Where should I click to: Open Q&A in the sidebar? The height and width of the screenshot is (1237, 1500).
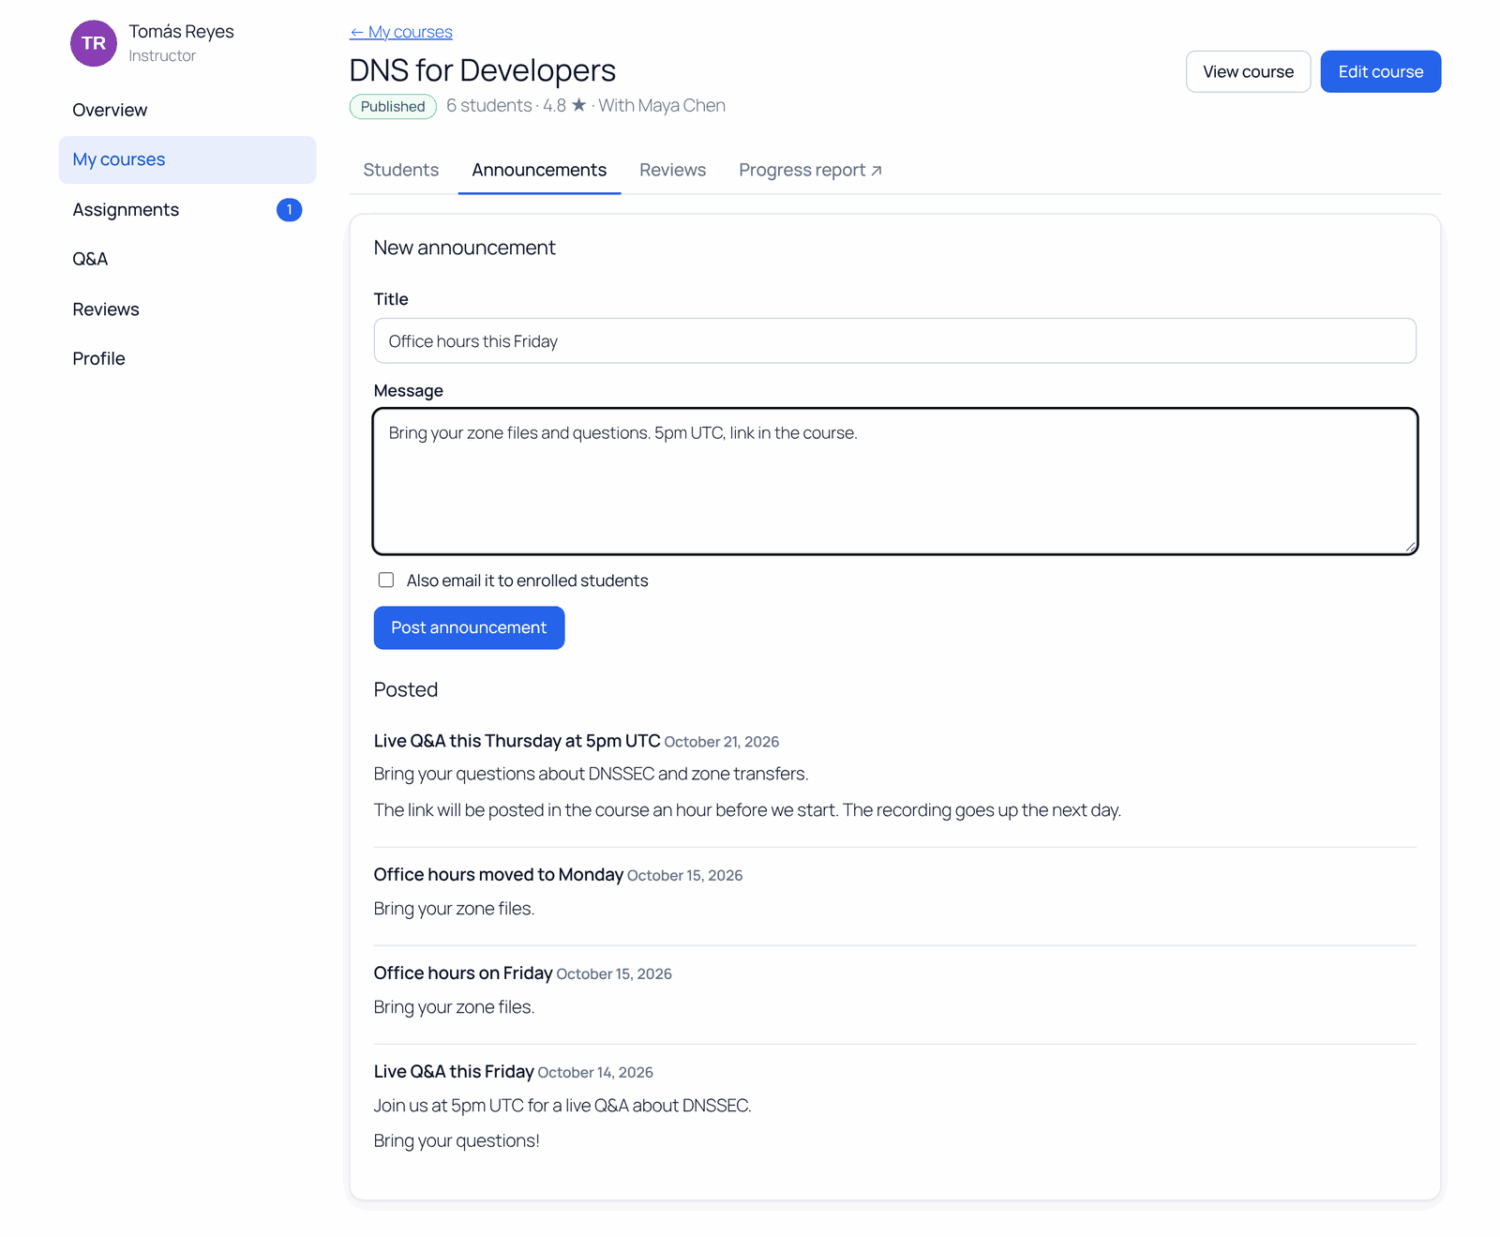pyautogui.click(x=188, y=259)
